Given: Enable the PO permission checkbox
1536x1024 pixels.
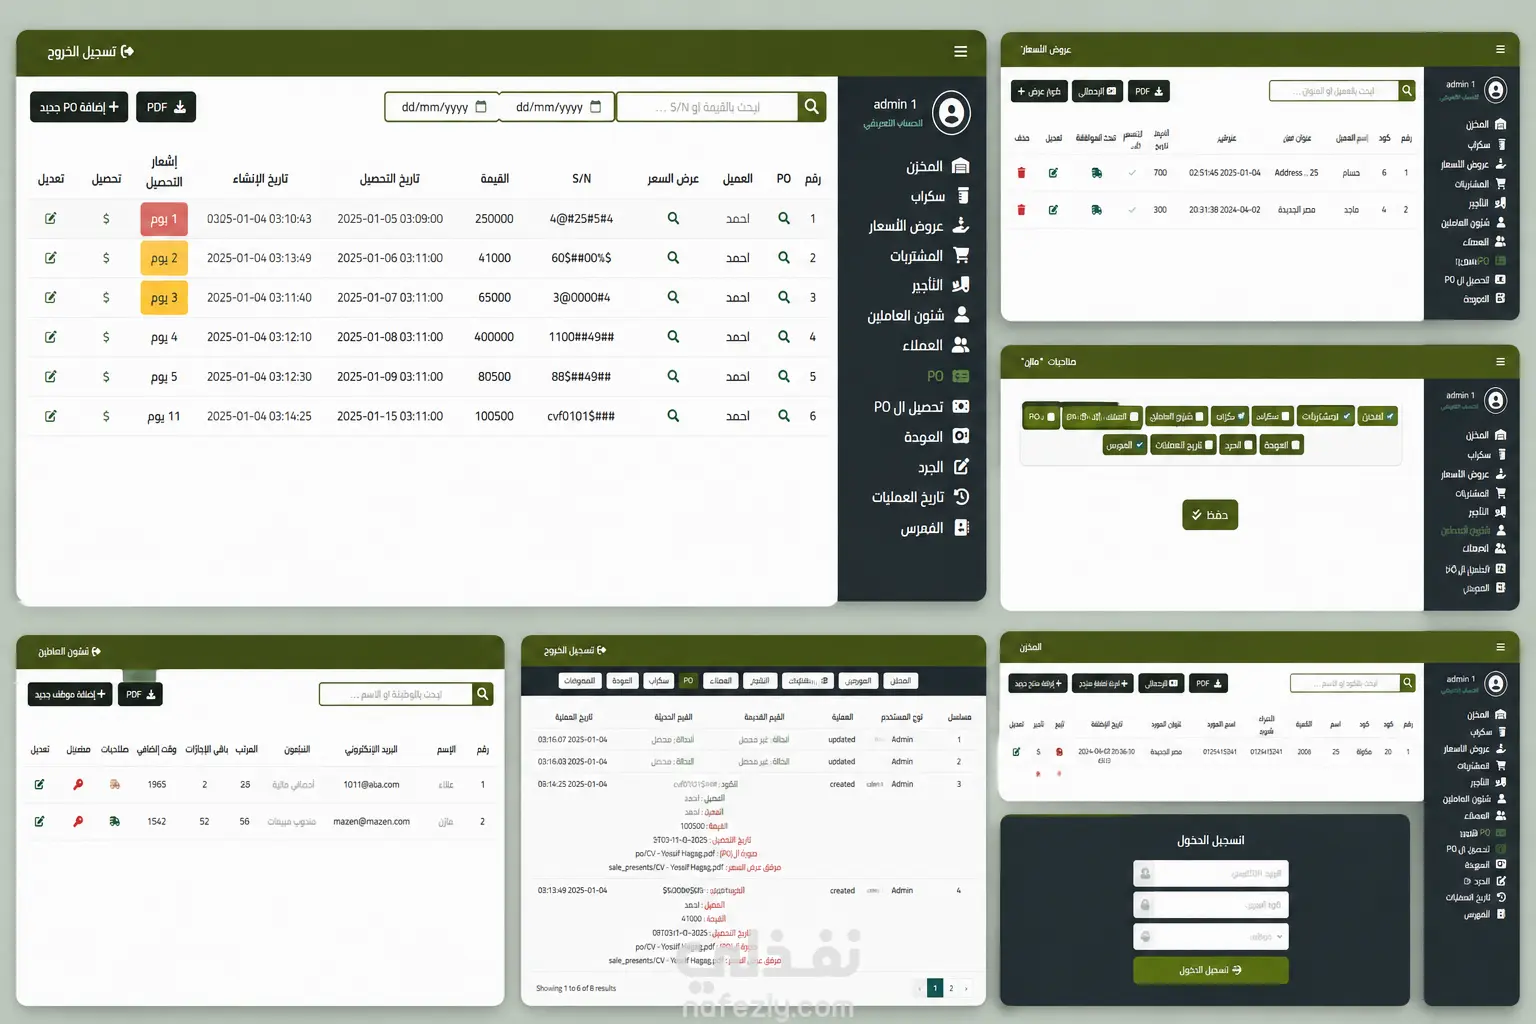Looking at the screenshot, I should (1050, 416).
